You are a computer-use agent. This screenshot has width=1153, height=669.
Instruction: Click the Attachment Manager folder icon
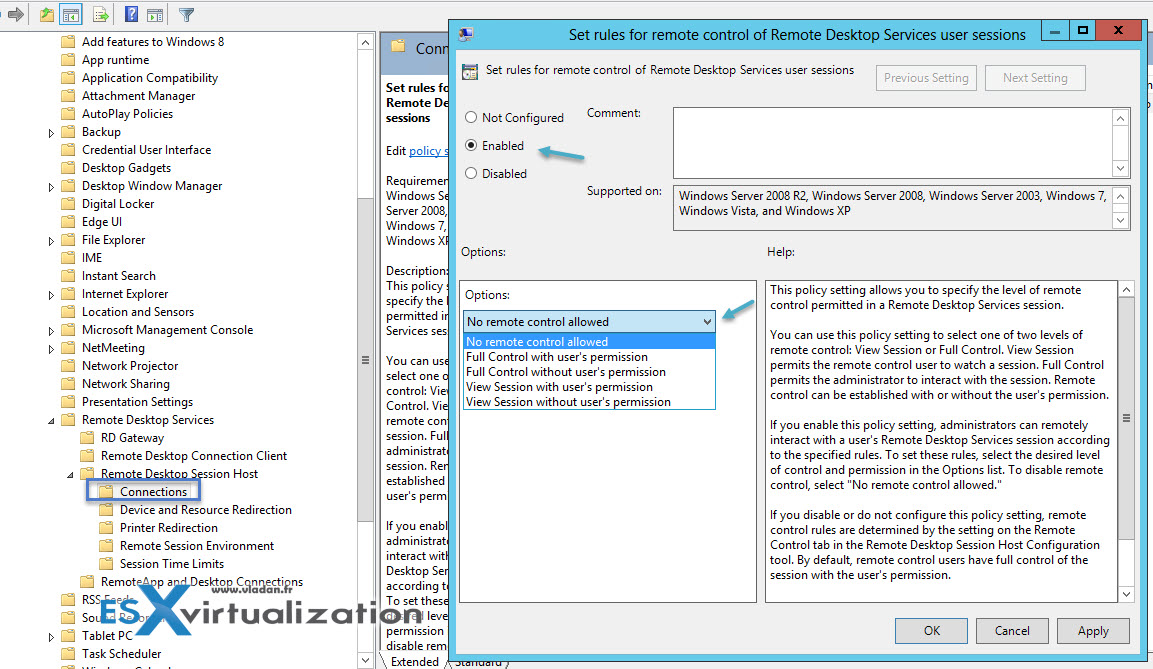pyautogui.click(x=68, y=96)
